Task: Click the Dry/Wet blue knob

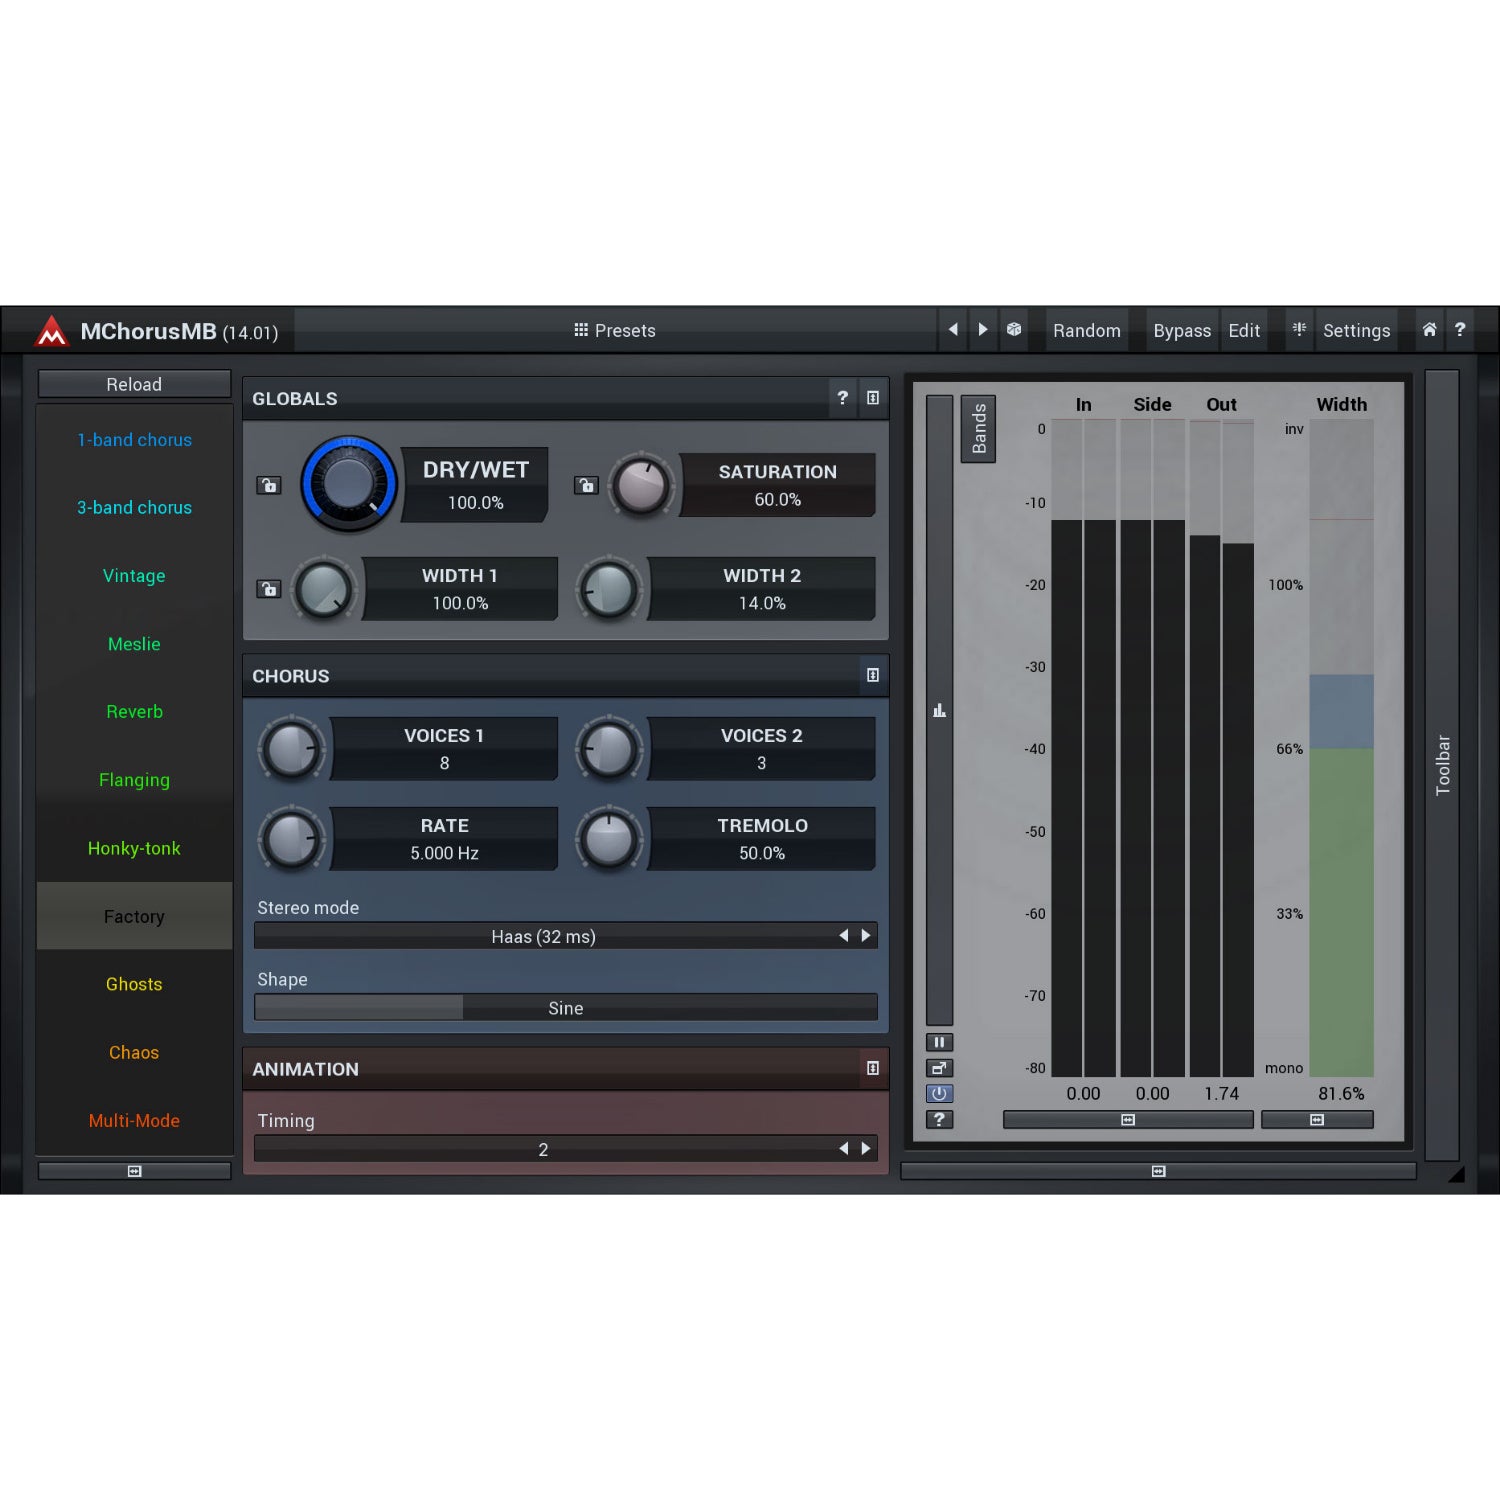Action: [349, 484]
